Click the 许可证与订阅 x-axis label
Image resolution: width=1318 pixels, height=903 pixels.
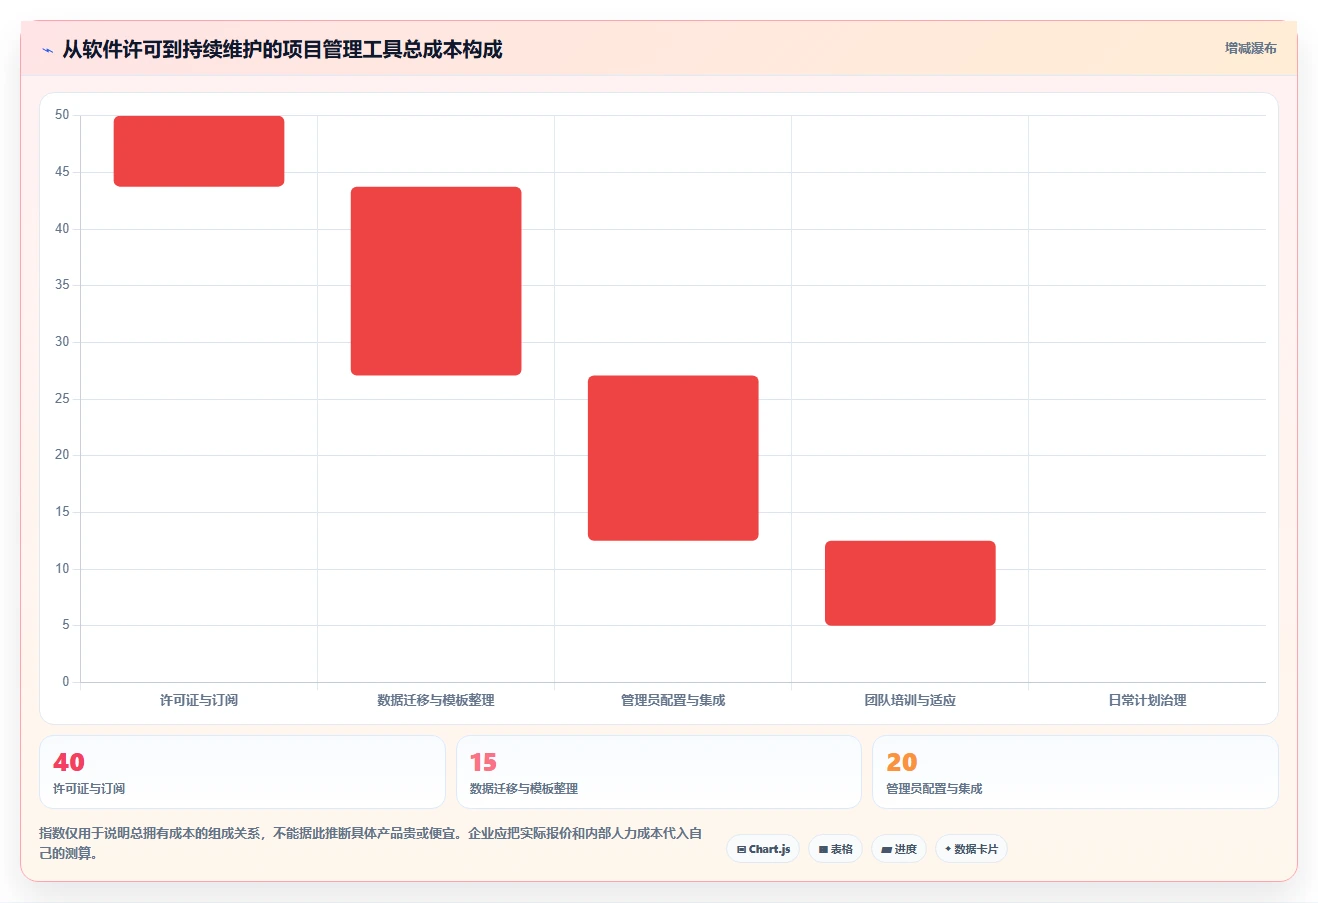tap(199, 700)
